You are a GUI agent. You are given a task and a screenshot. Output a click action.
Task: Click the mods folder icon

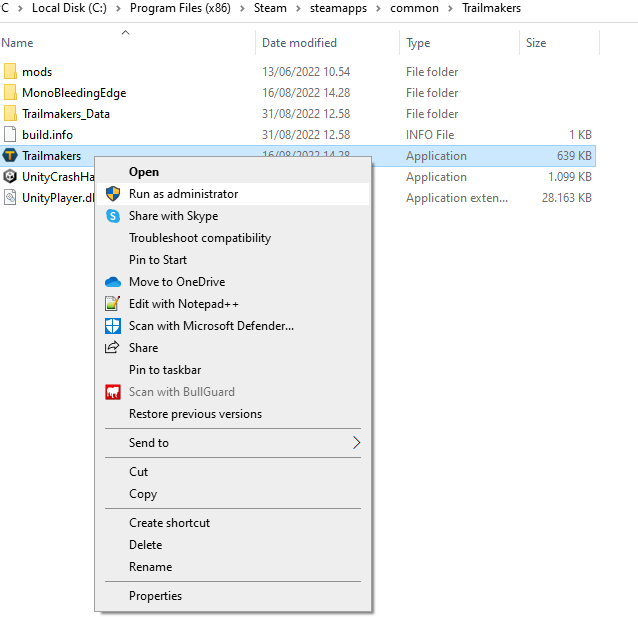[10, 71]
